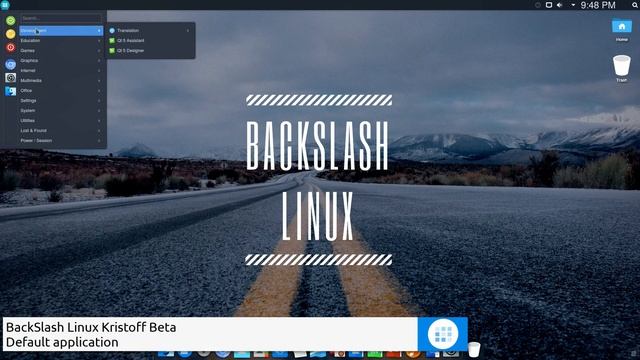Click the volume speaker icon in tray
The width and height of the screenshot is (640, 360).
point(560,5)
